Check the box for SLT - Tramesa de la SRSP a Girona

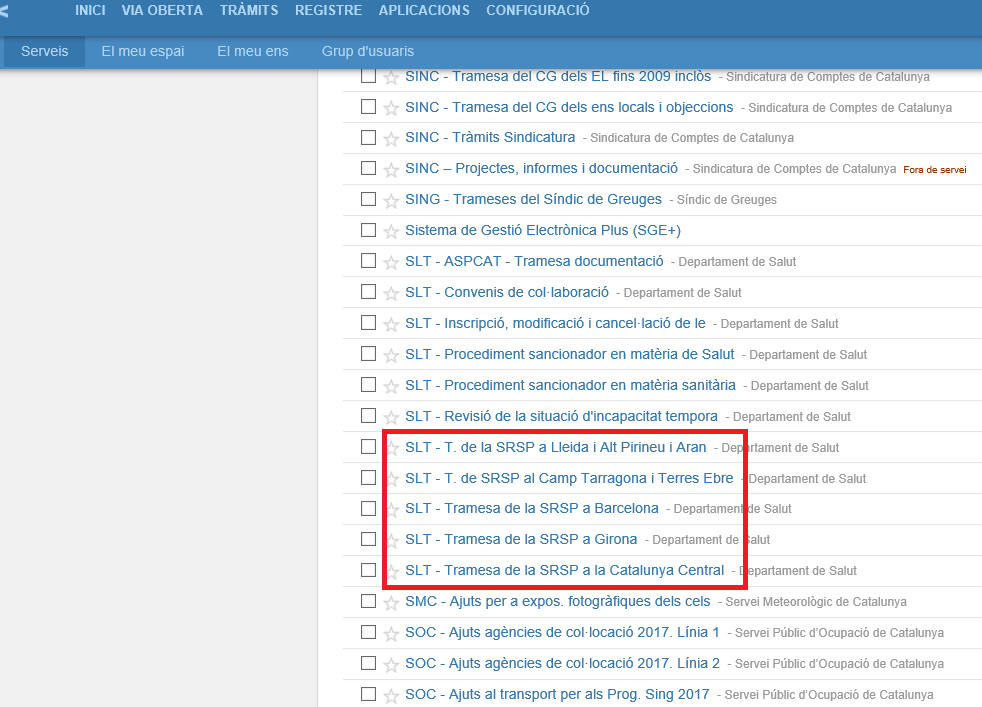(368, 539)
